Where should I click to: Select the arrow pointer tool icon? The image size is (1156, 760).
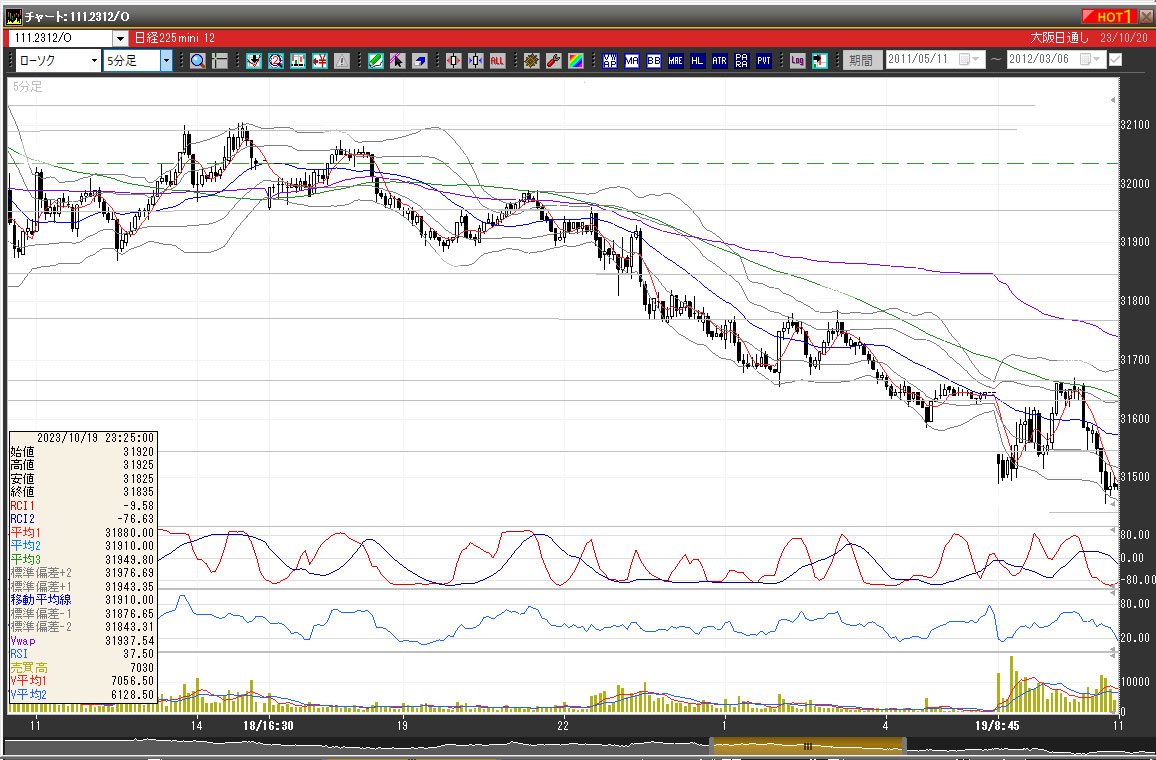(x=397, y=60)
